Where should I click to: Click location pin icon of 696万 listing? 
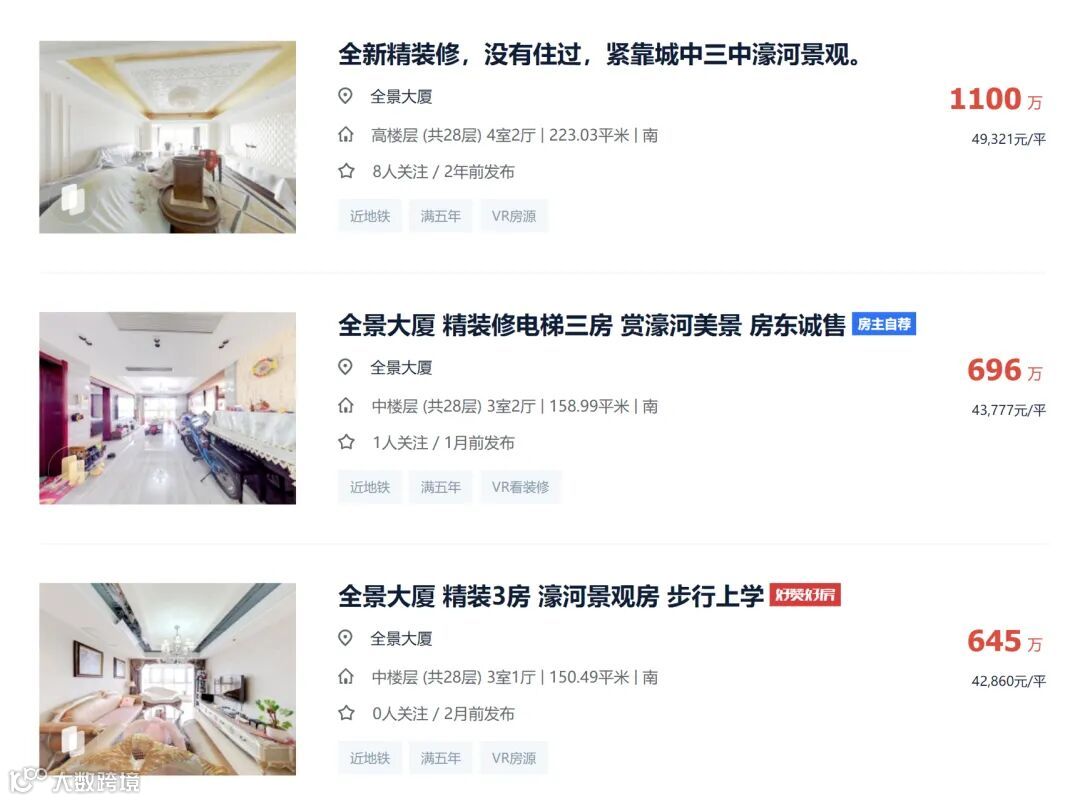coord(346,367)
